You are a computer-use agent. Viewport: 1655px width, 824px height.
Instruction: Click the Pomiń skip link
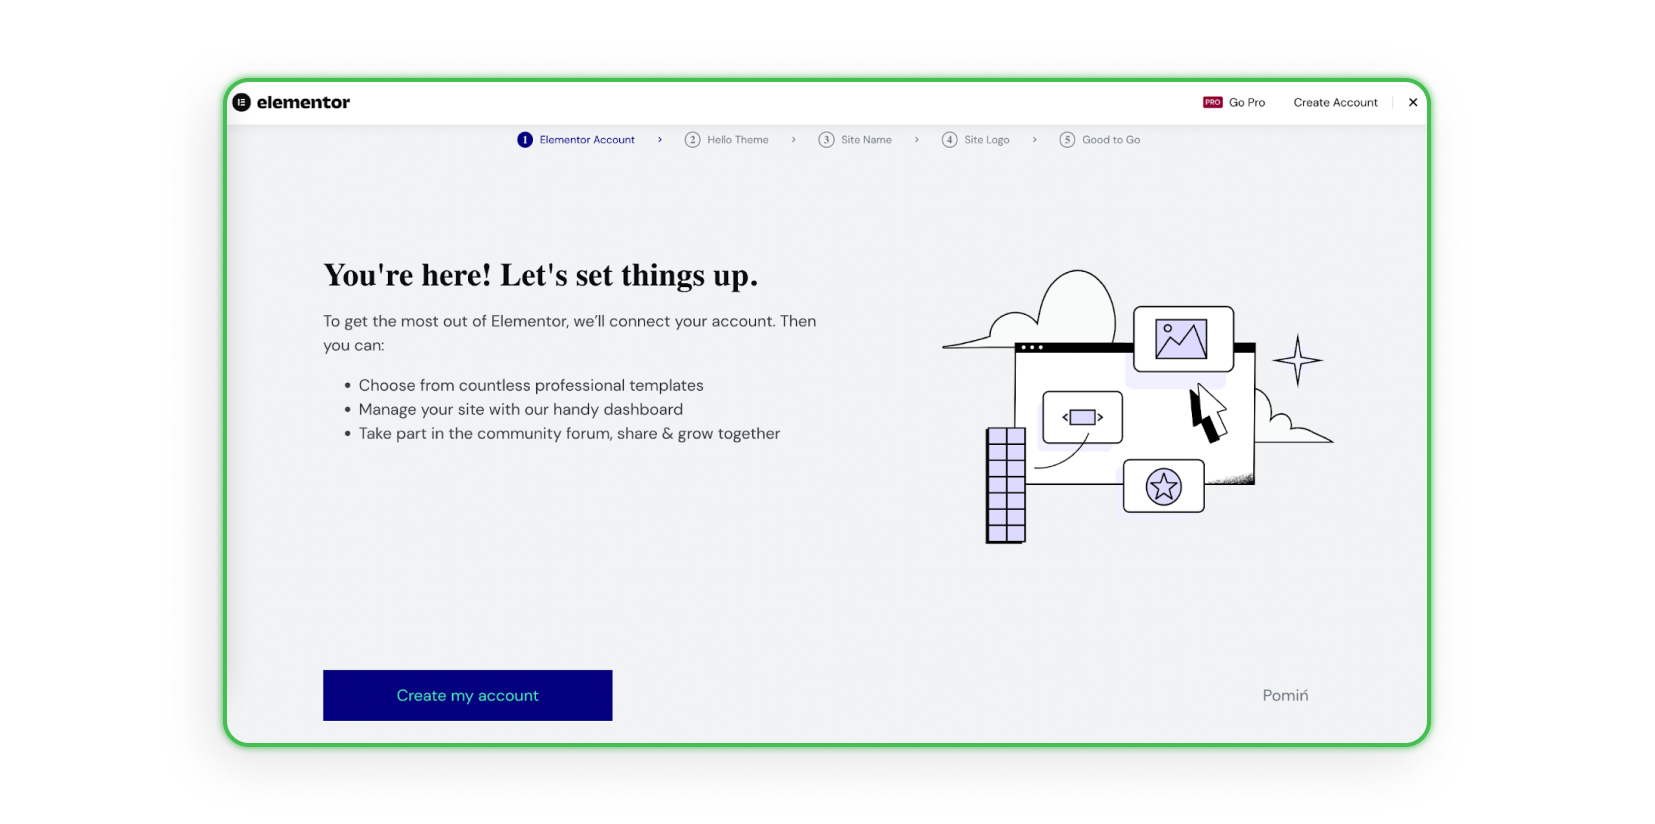coord(1285,695)
